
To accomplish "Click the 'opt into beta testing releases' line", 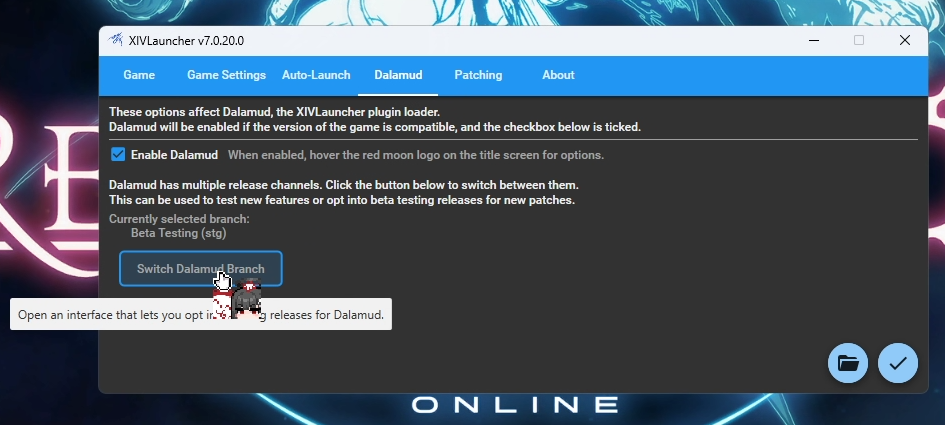I will click(x=342, y=200).
